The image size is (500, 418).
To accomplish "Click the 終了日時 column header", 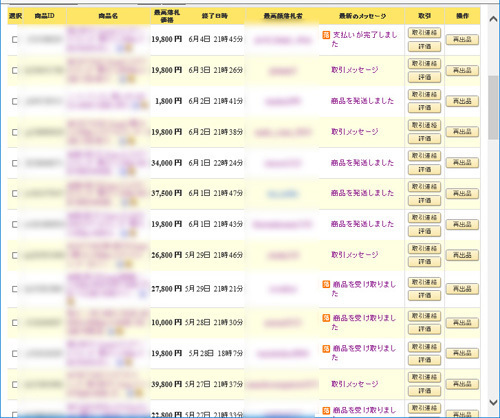I will 215,16.
